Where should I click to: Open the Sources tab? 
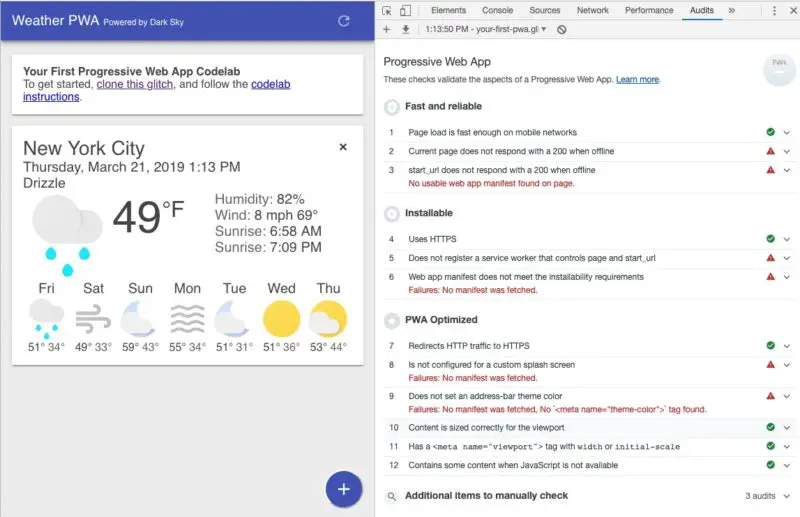[x=544, y=10]
